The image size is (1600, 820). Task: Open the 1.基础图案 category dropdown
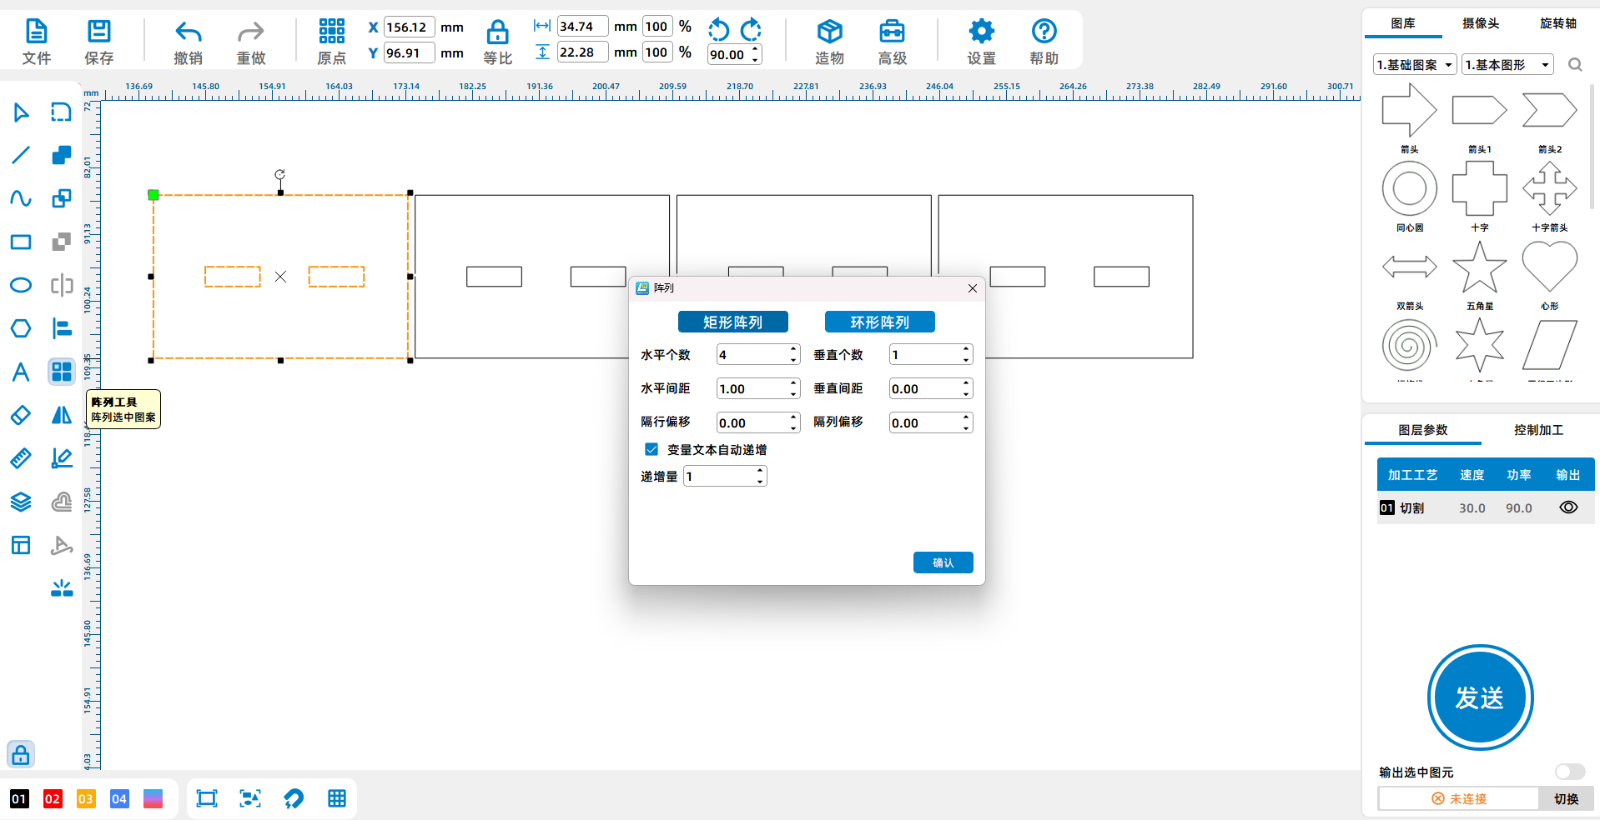[x=1414, y=65]
